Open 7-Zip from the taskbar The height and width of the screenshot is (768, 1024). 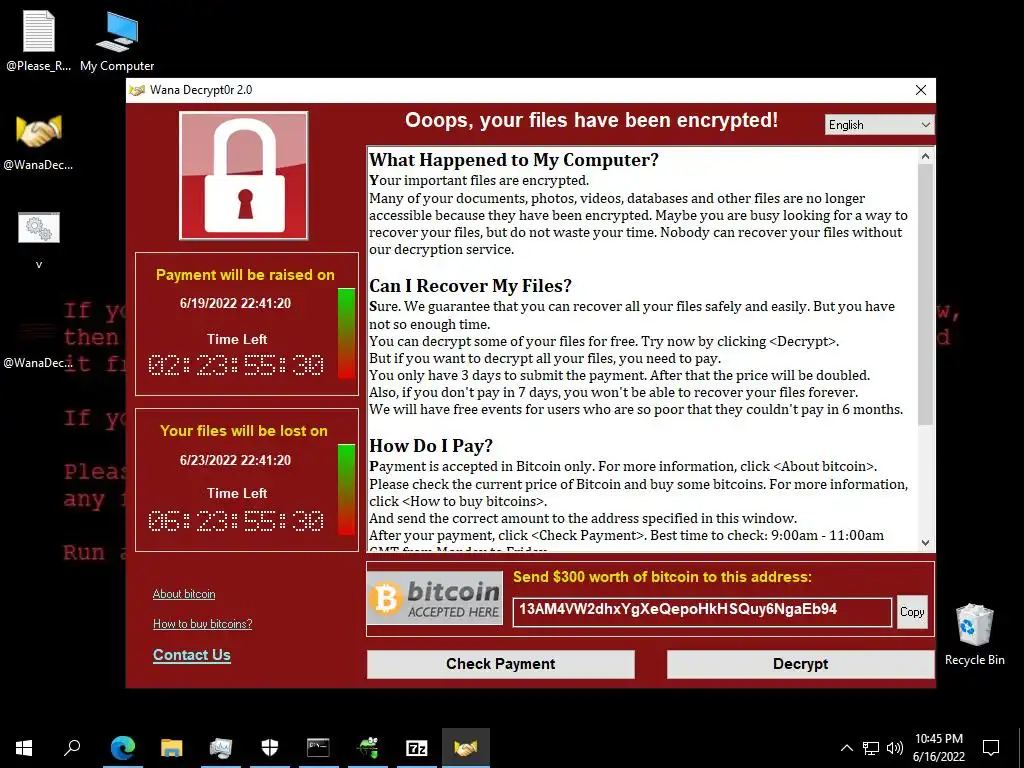click(x=417, y=748)
